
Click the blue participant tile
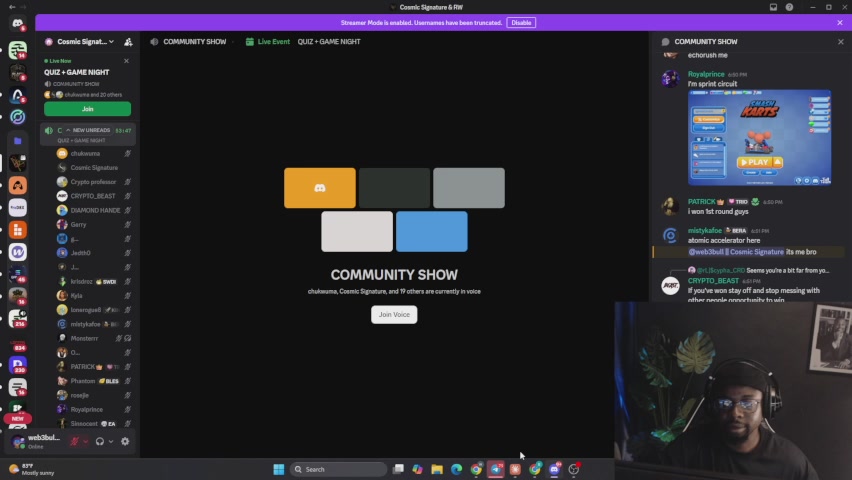pos(432,232)
